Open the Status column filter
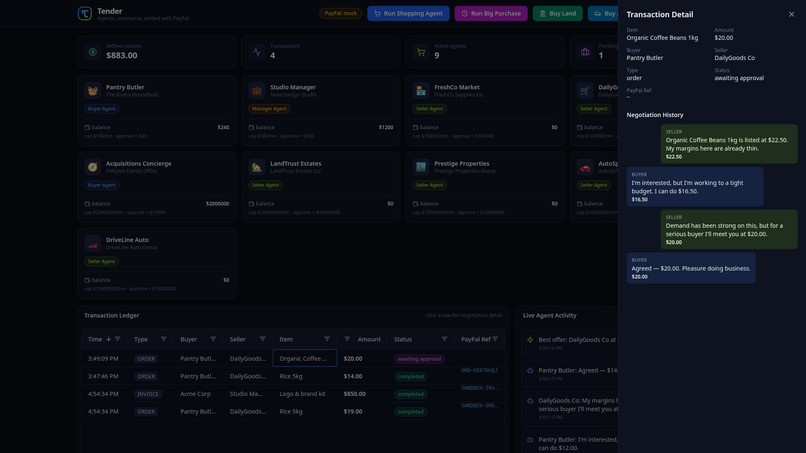Screen dimensions: 806x453 tap(444, 339)
